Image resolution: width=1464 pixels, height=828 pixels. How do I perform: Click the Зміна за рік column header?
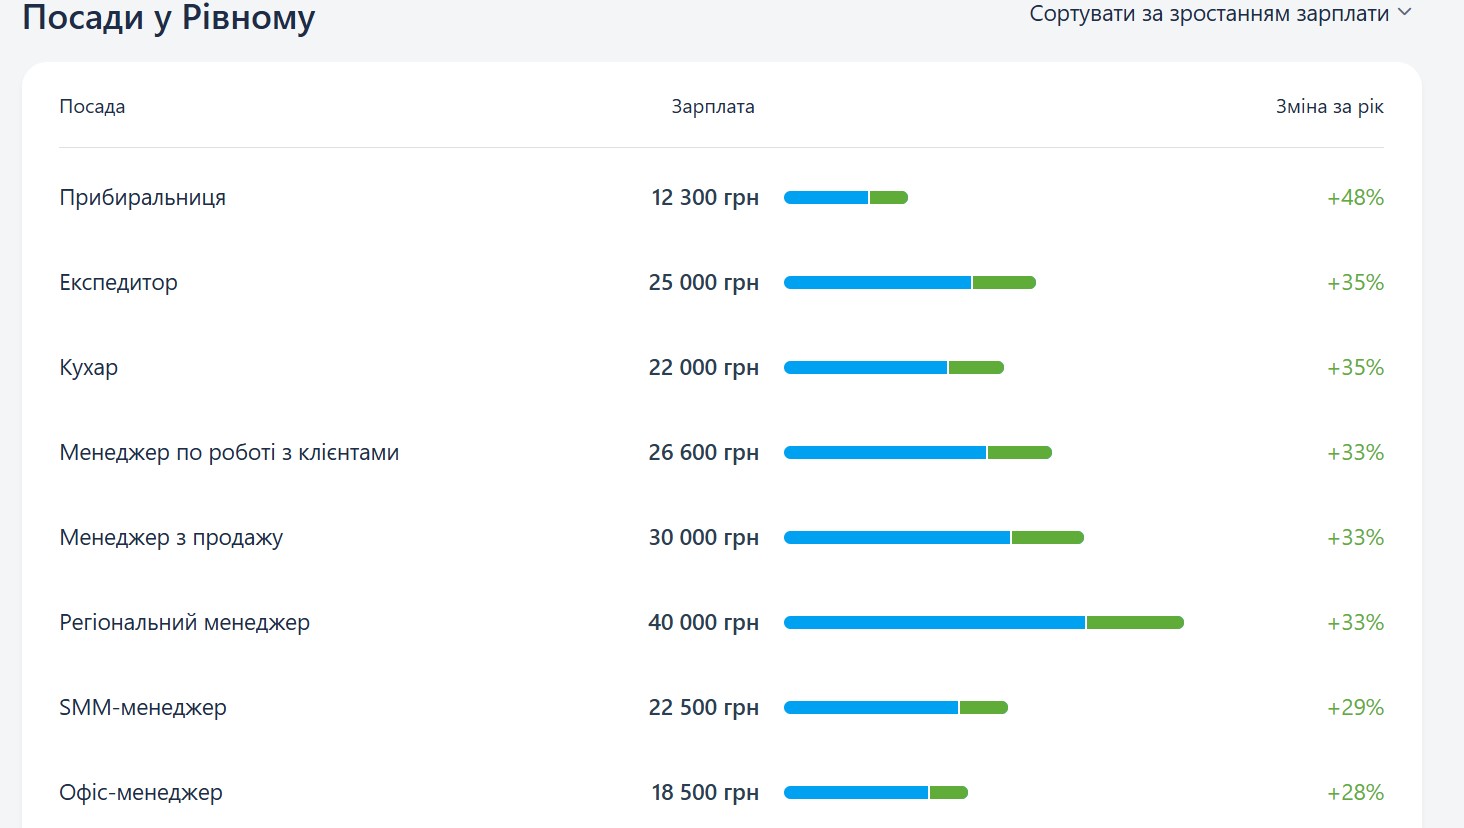[x=1329, y=107]
